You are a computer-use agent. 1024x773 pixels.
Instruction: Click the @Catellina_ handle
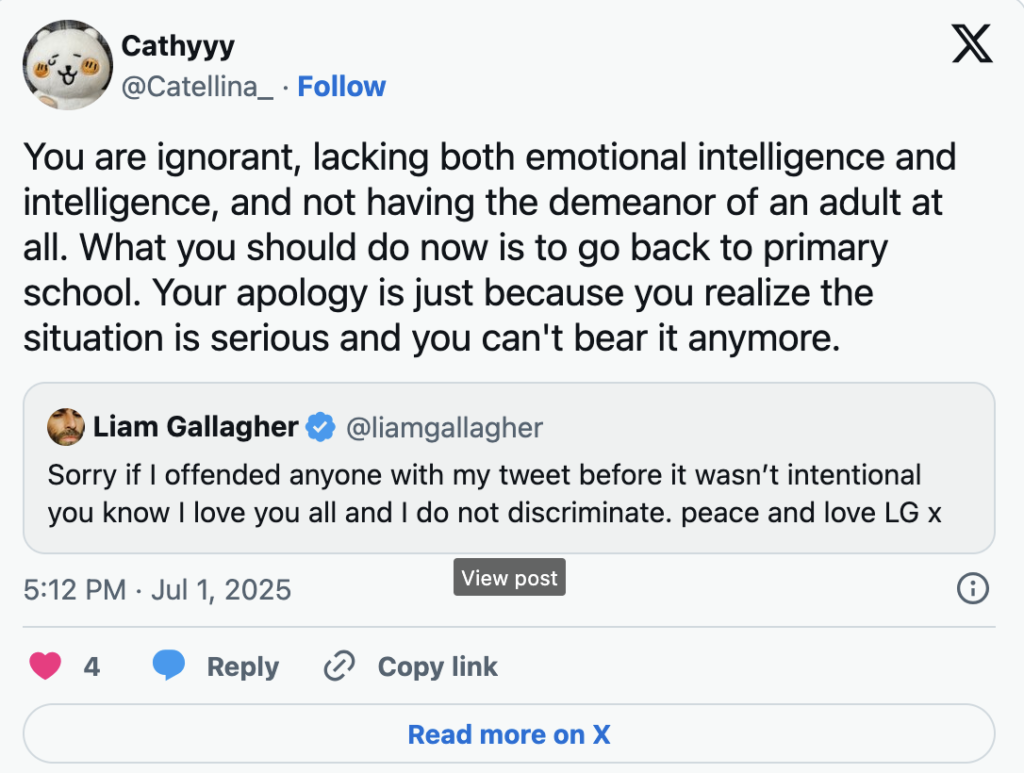tap(196, 87)
